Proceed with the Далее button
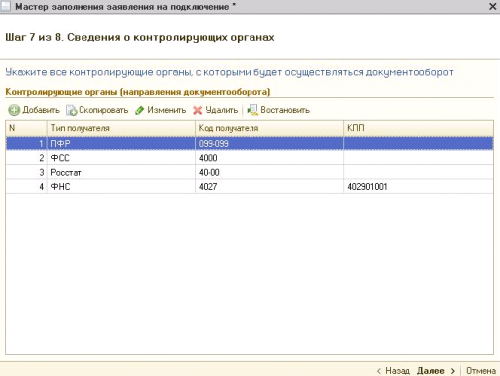 point(430,371)
